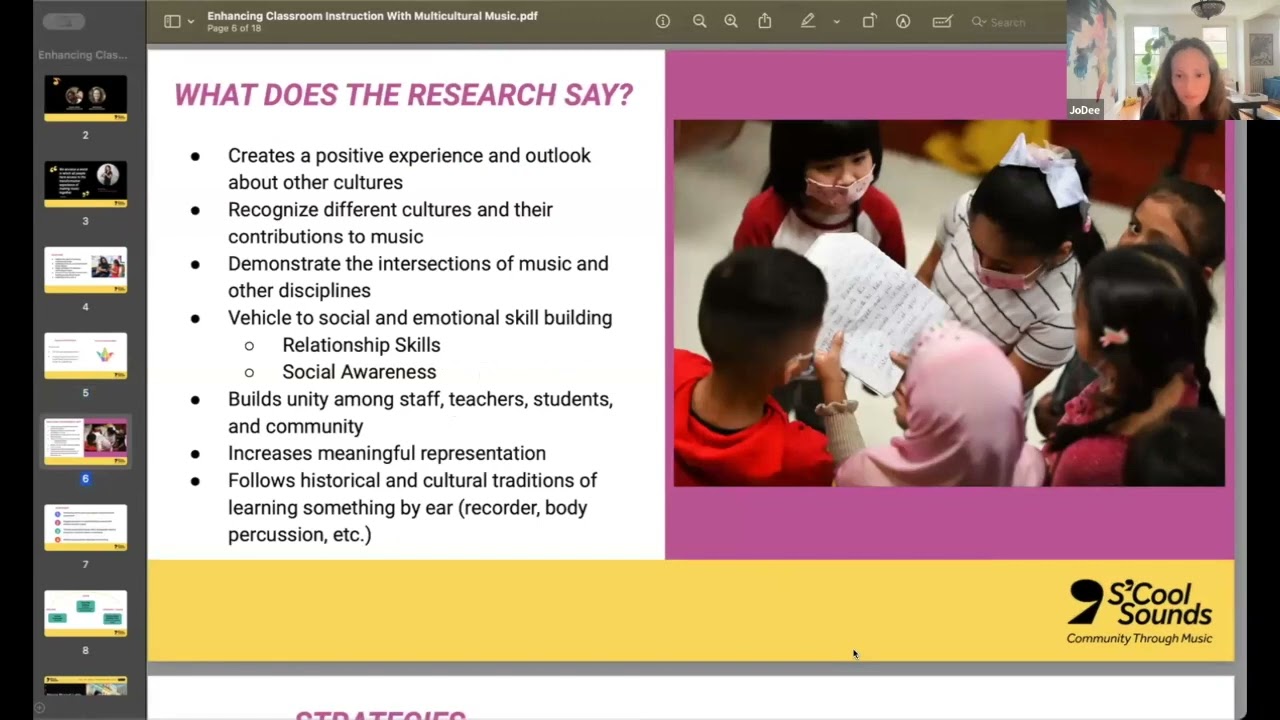Show the Markup toolbar

pos(903,21)
